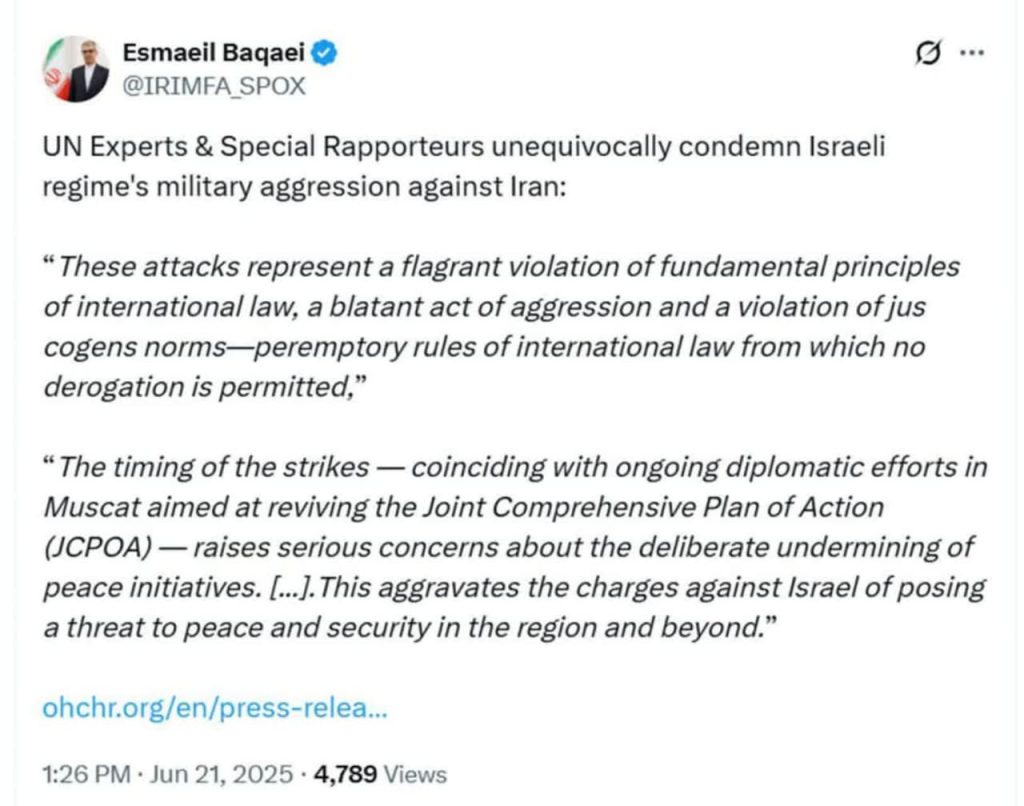Viewport: 1024px width, 806px height.
Task: Click the Grok explain-post icon
Action: click(928, 53)
